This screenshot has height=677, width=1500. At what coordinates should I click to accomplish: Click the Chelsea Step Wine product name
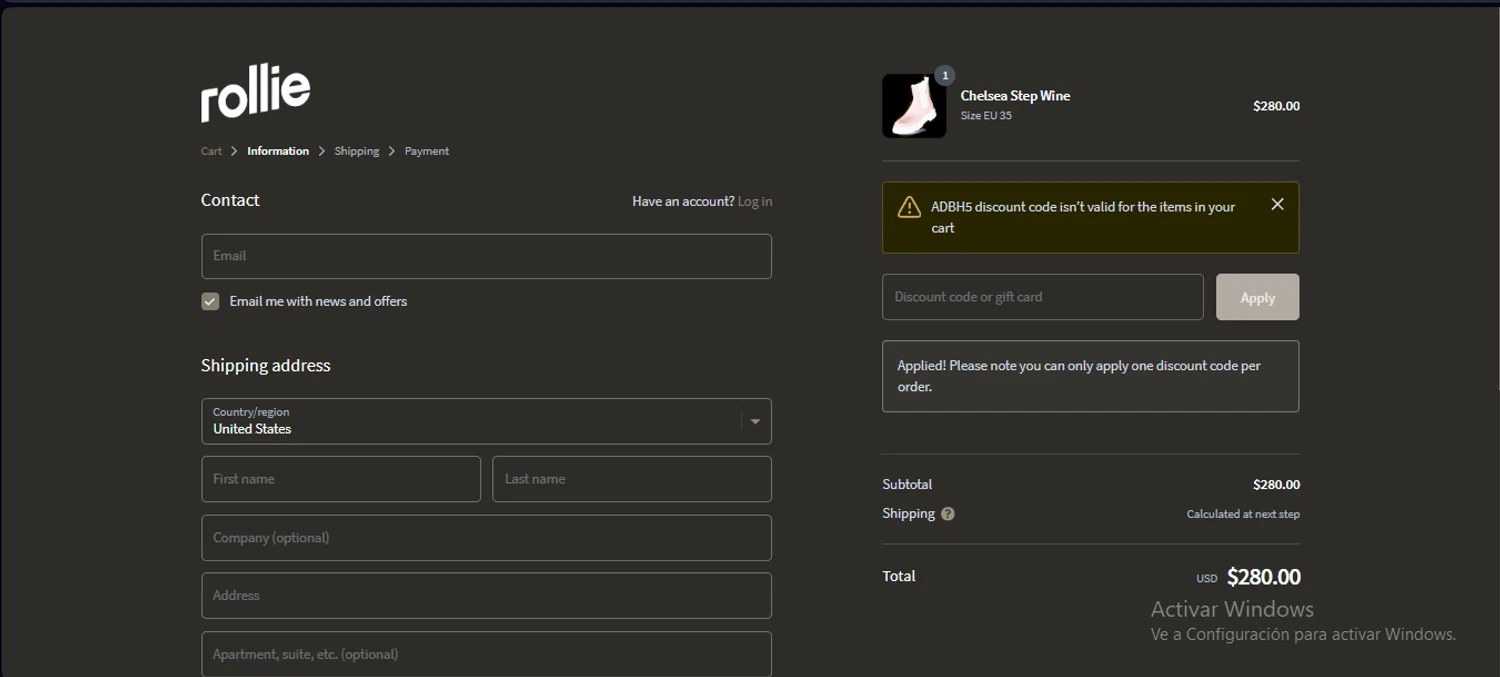tap(1015, 96)
